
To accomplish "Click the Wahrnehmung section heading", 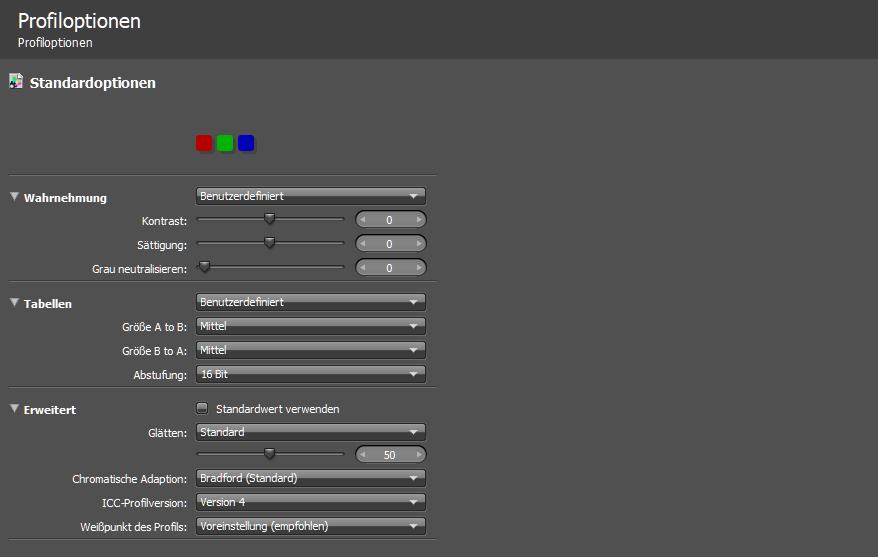I will pyautogui.click(x=65, y=198).
